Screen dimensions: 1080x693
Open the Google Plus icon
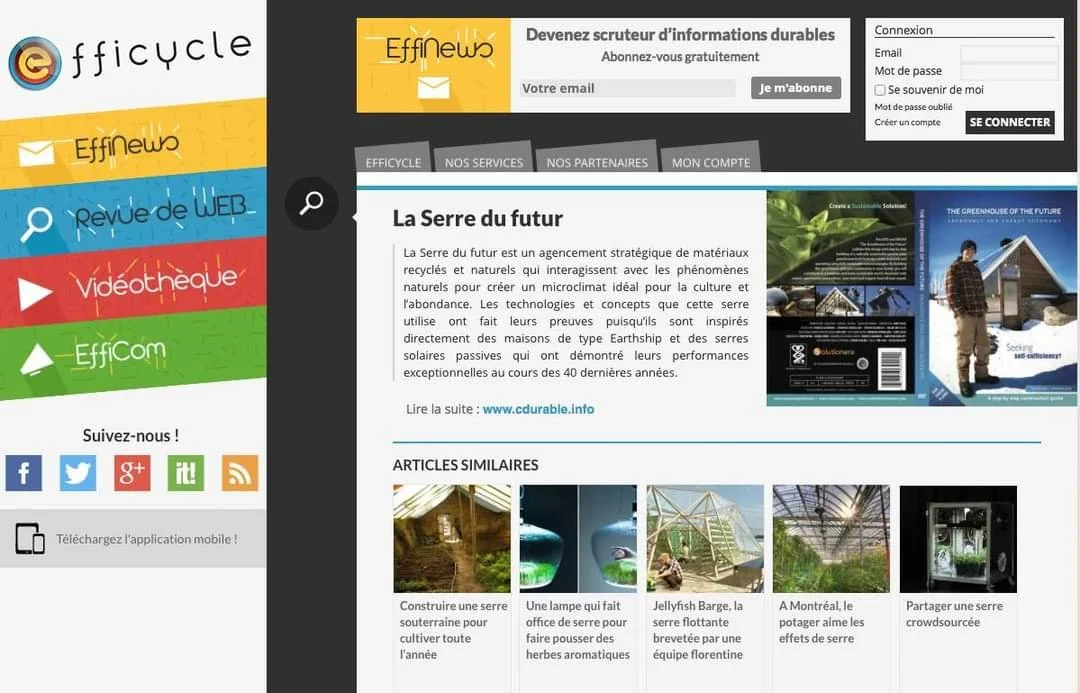click(132, 473)
